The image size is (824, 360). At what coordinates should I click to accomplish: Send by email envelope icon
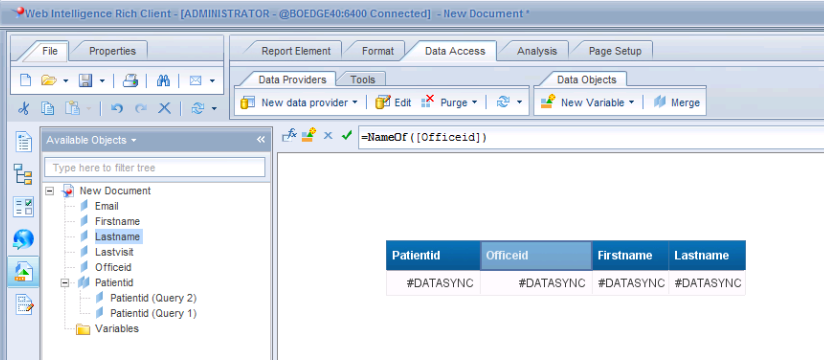coord(195,80)
